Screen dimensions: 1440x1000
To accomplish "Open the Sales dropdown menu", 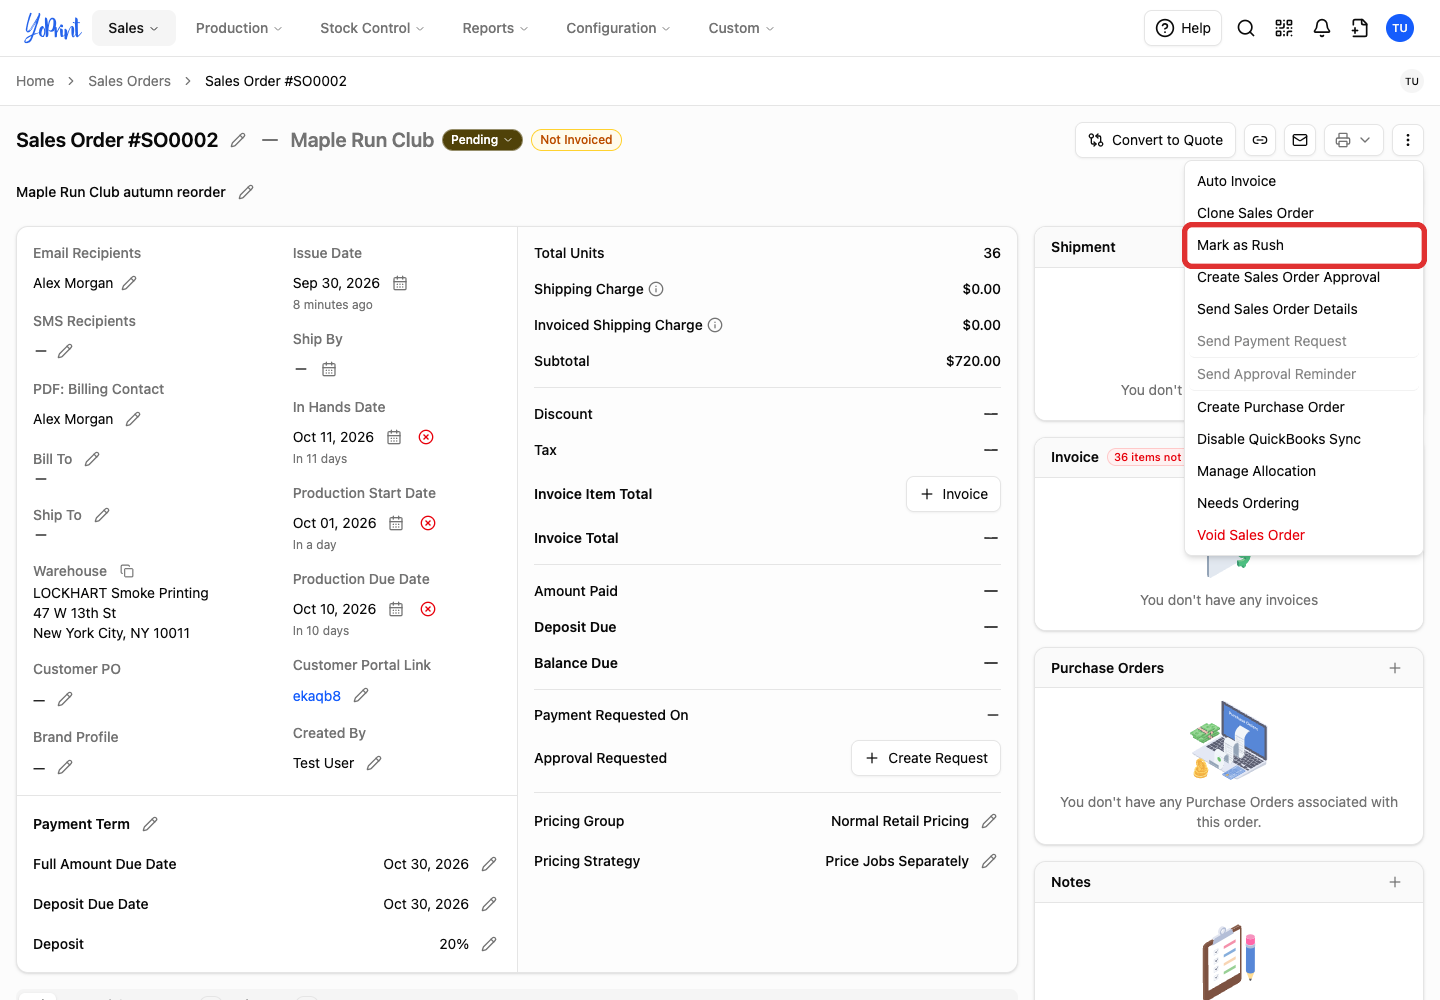I will point(134,28).
